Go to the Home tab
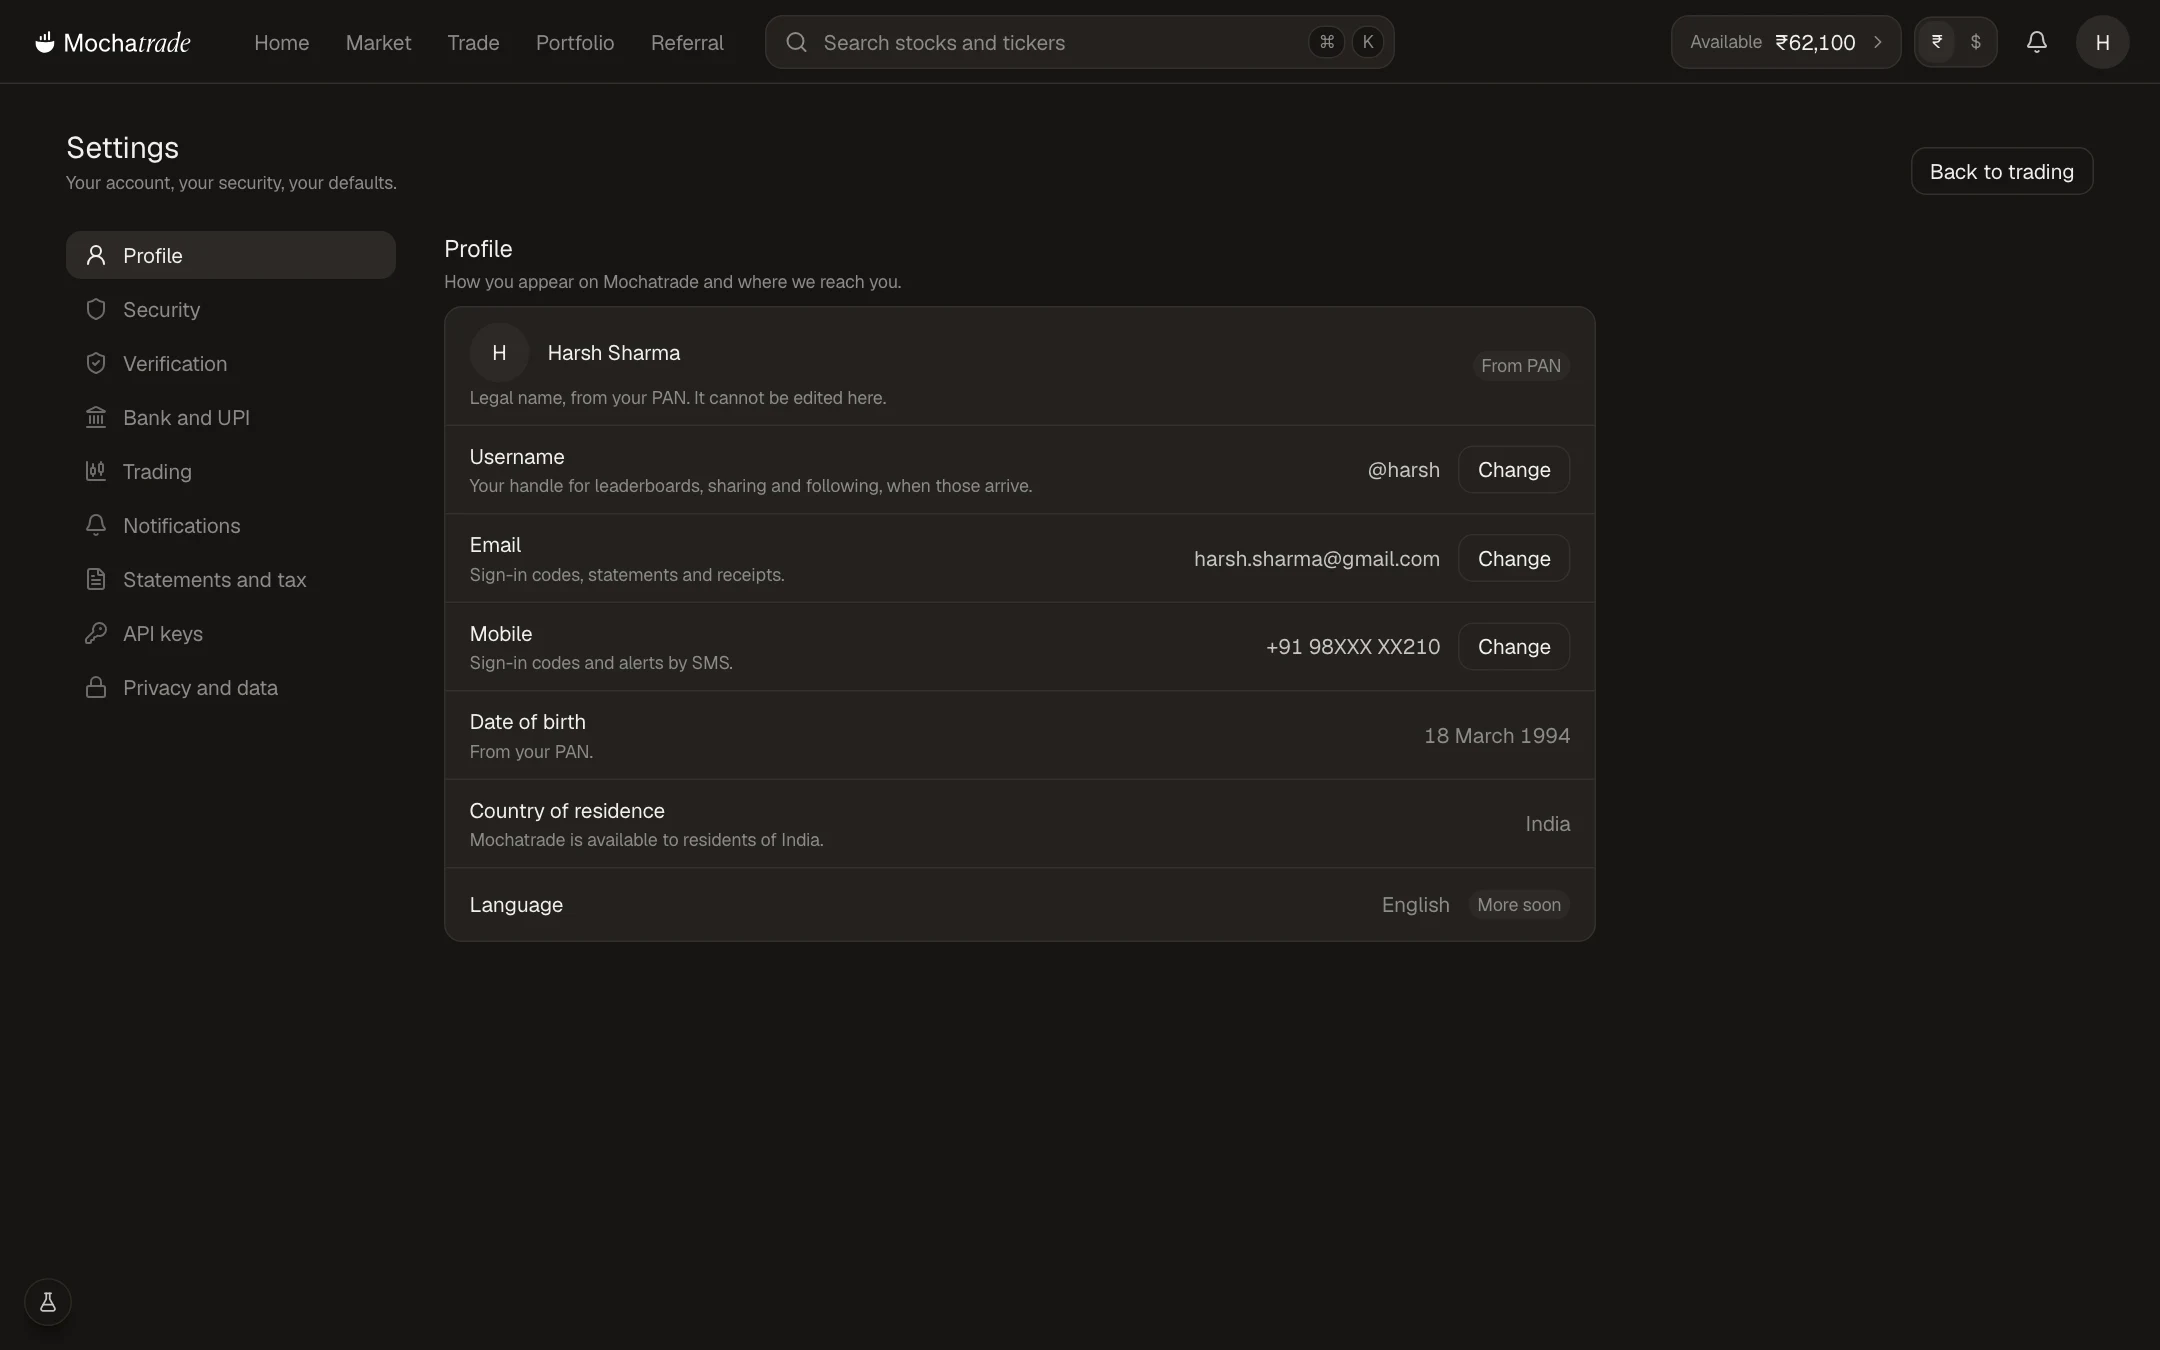Image resolution: width=2160 pixels, height=1350 pixels. (x=281, y=42)
